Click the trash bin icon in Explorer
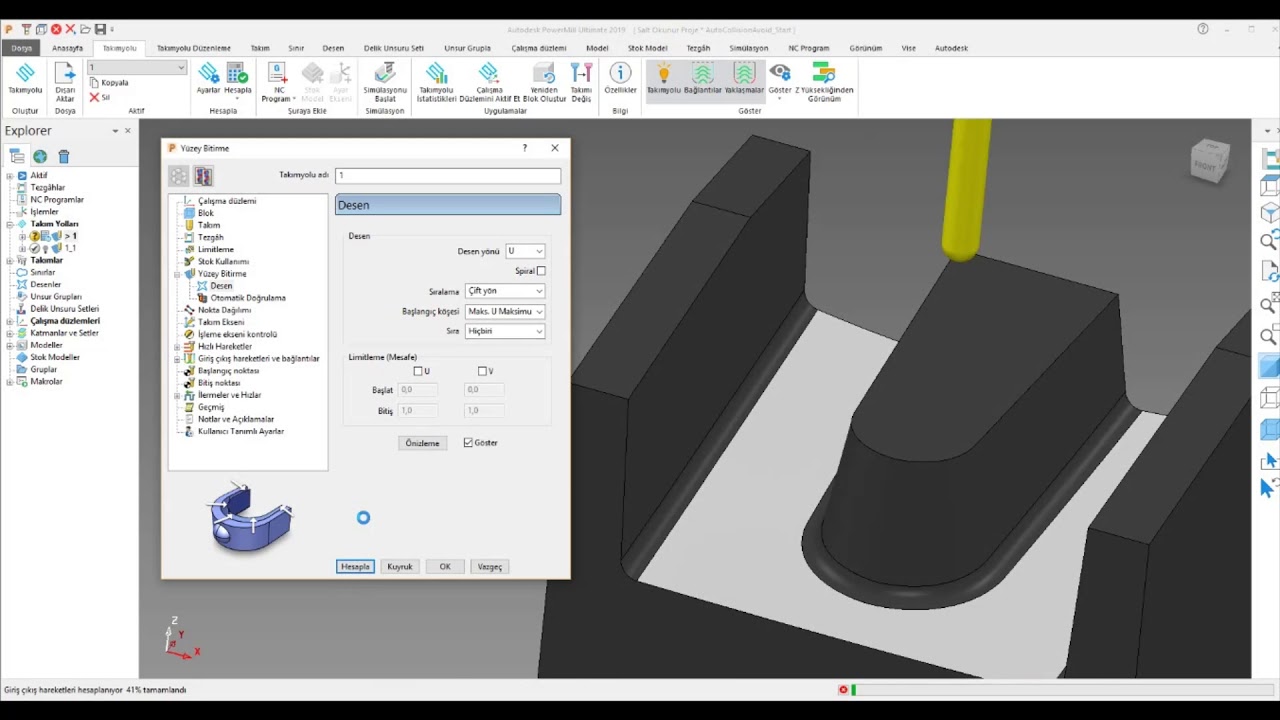Viewport: 1280px width, 720px height. [x=64, y=156]
